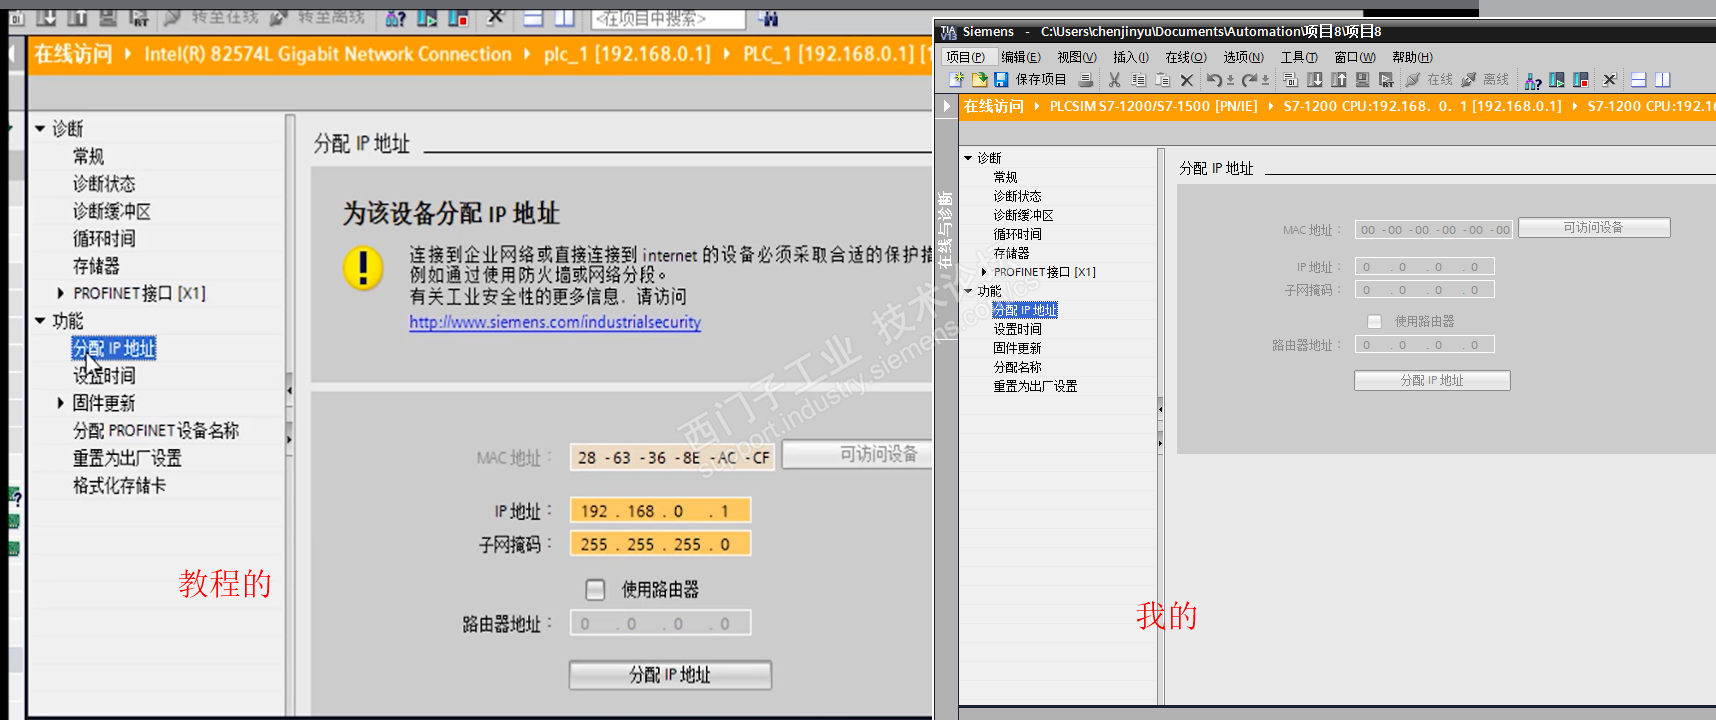Select 固件更新 in right Siemens tree

1018,348
